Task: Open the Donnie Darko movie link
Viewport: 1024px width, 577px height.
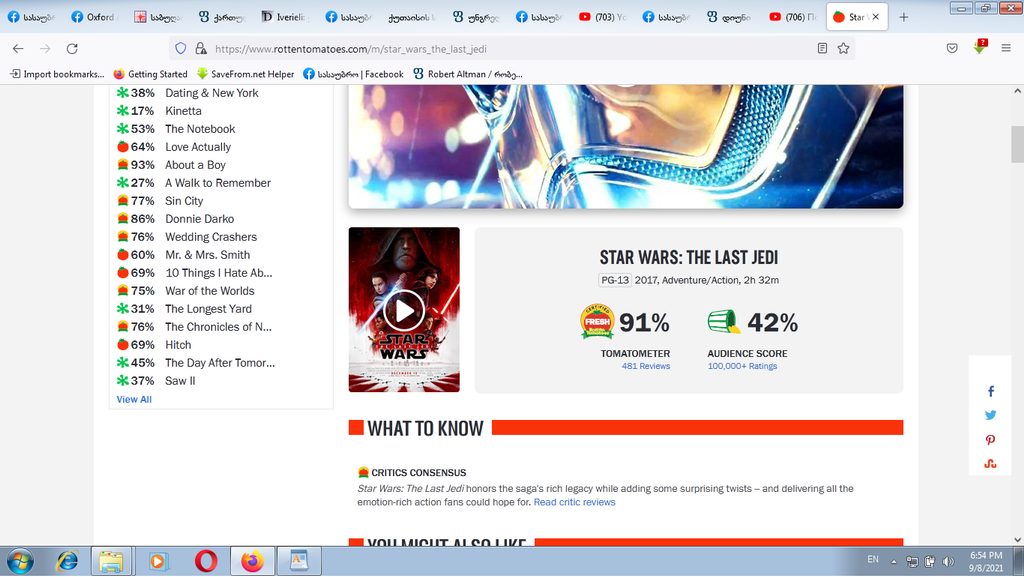Action: 199,219
